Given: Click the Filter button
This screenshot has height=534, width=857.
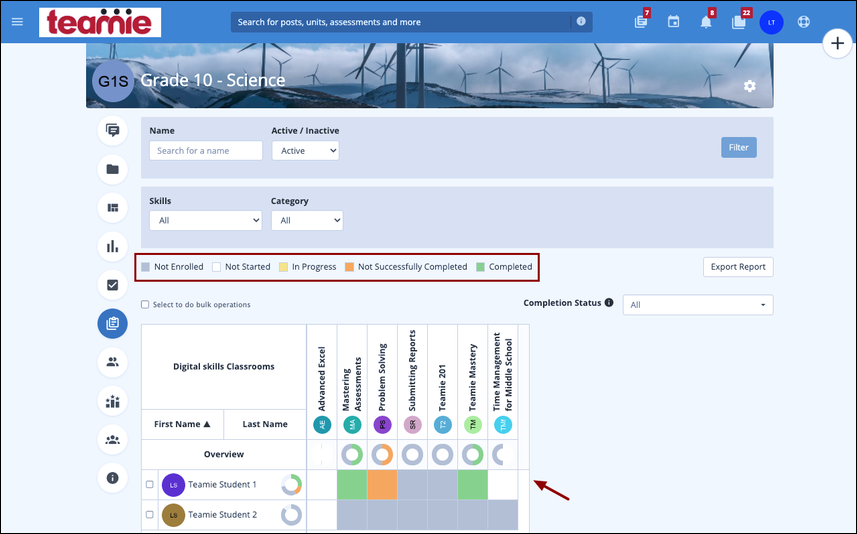Looking at the screenshot, I should [x=738, y=148].
